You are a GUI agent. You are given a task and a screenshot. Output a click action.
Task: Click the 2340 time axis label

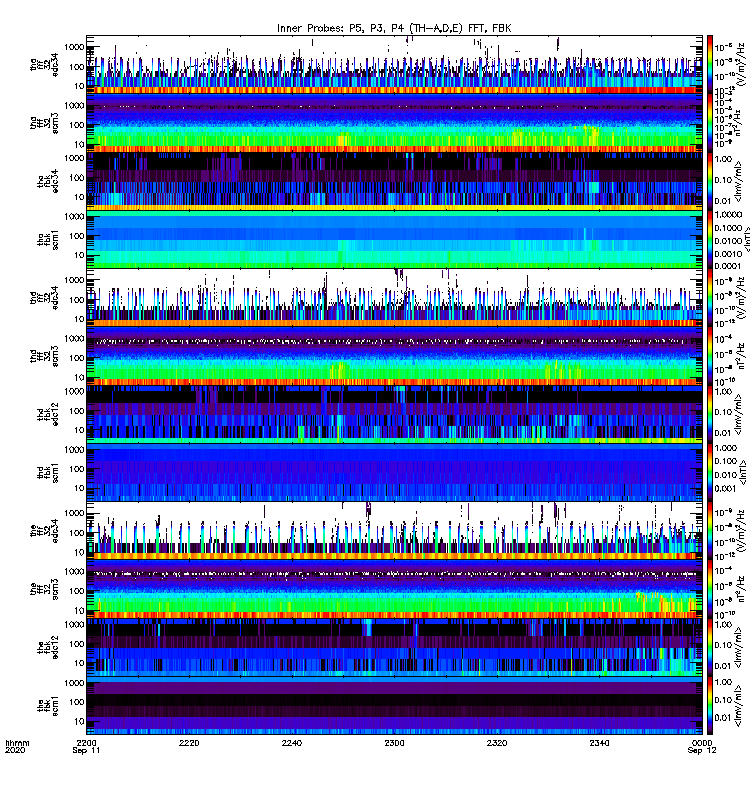(x=599, y=743)
